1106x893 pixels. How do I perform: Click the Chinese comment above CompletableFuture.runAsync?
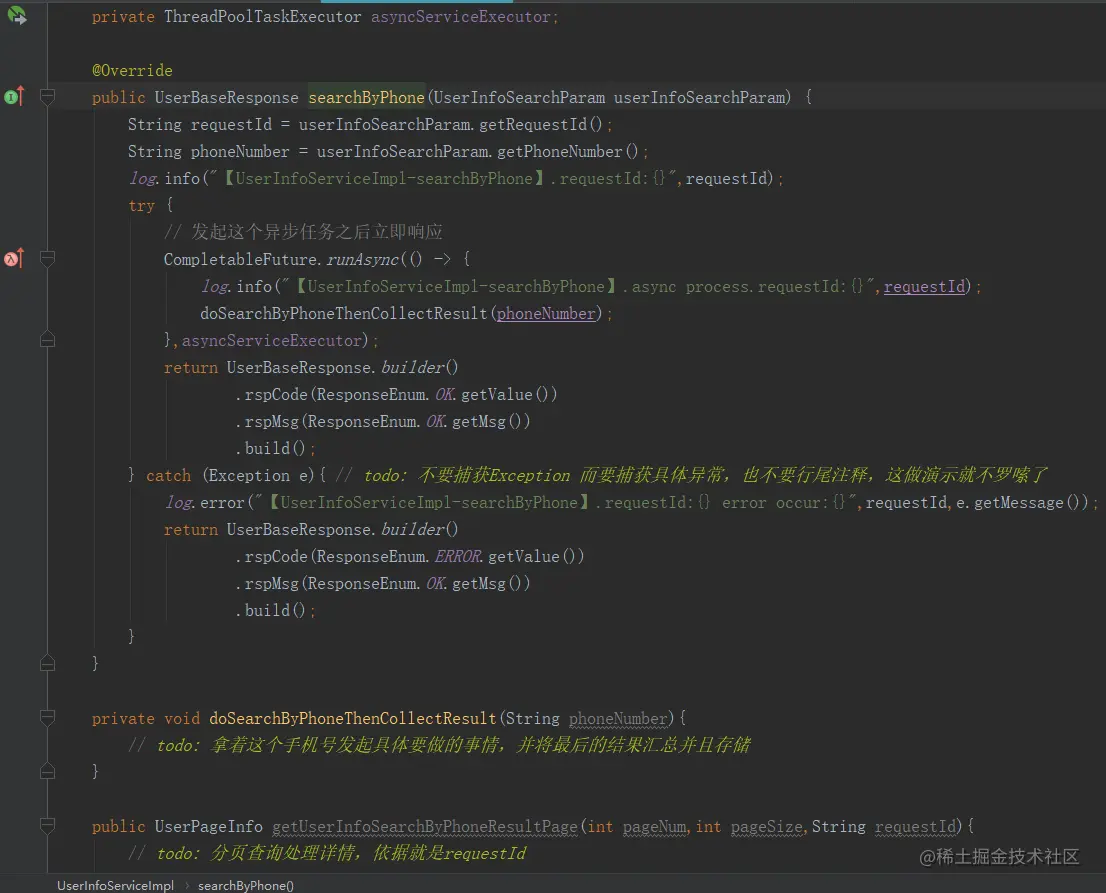coord(303,232)
